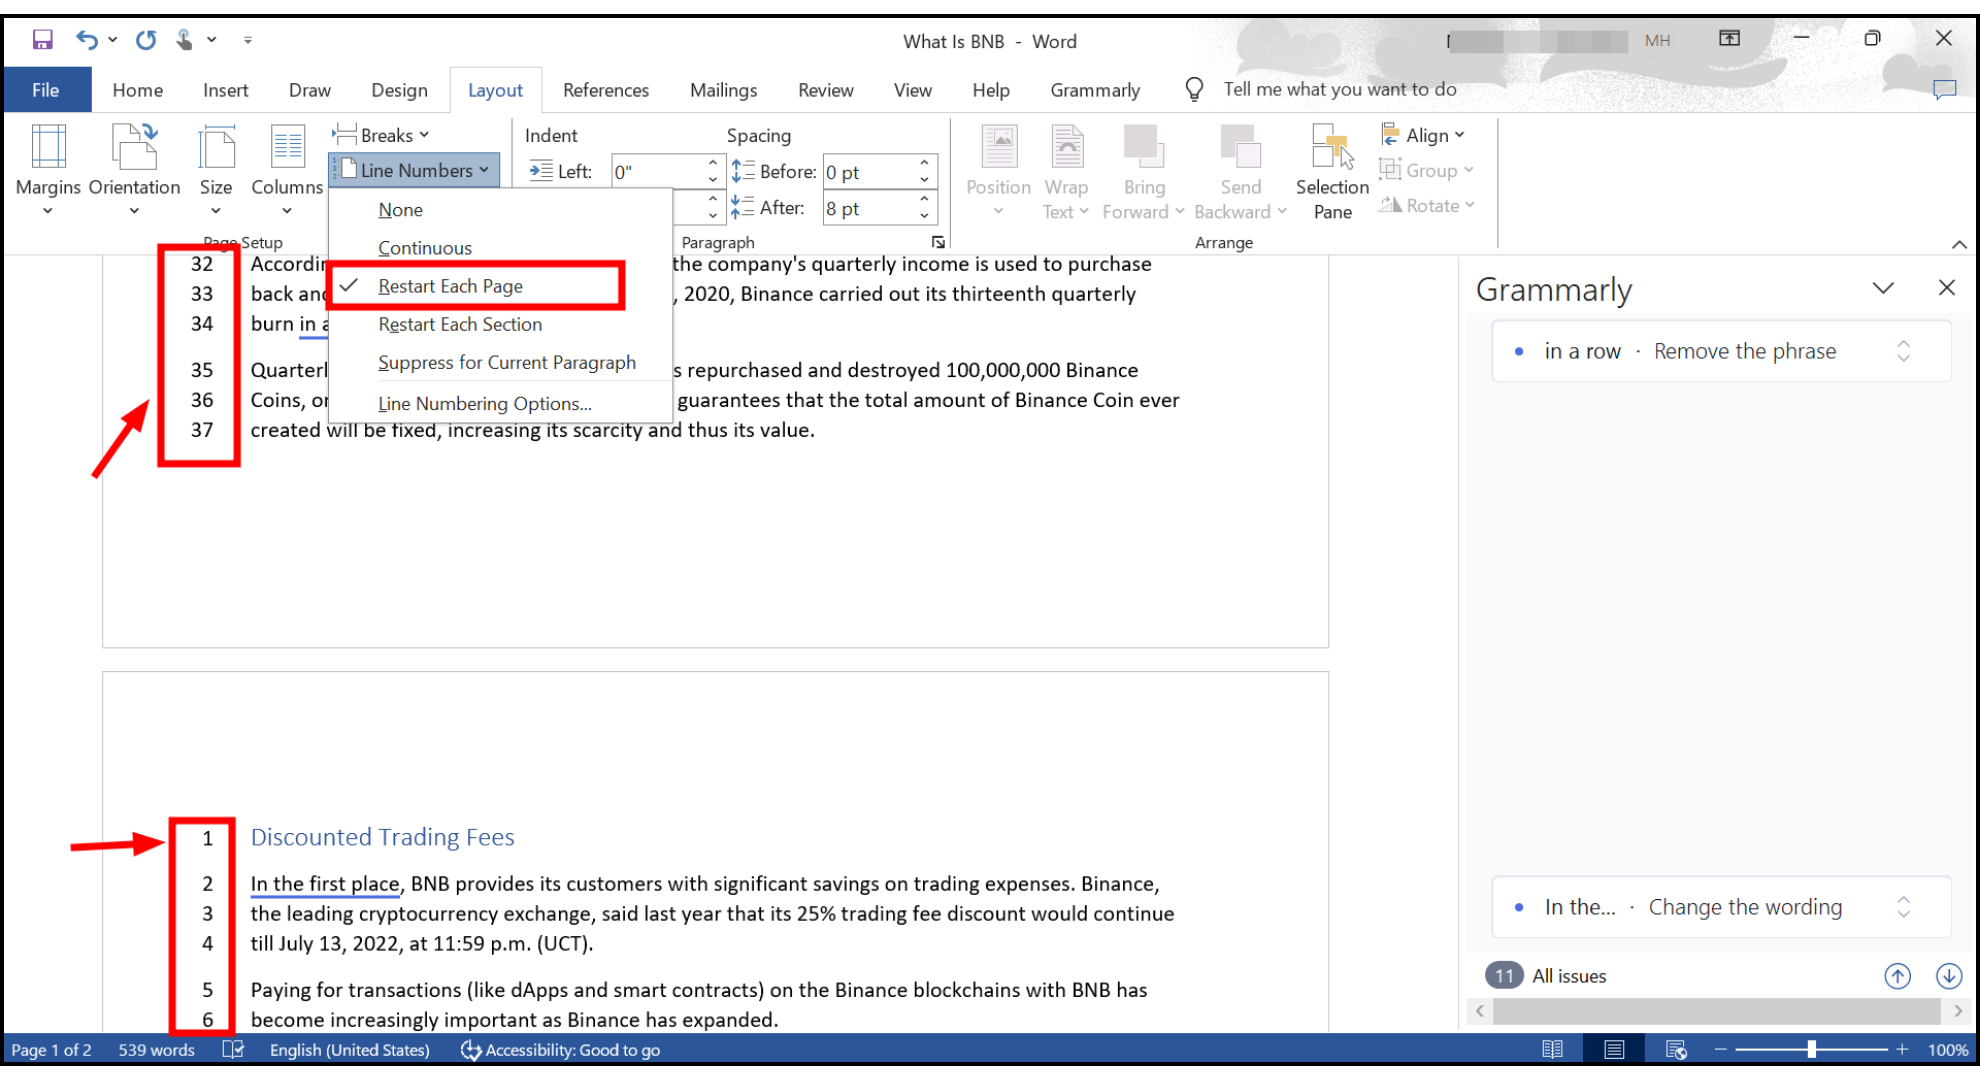Screen dimensions: 1980x1080
Task: Open Line Numbering Options menu entry
Action: 484,404
